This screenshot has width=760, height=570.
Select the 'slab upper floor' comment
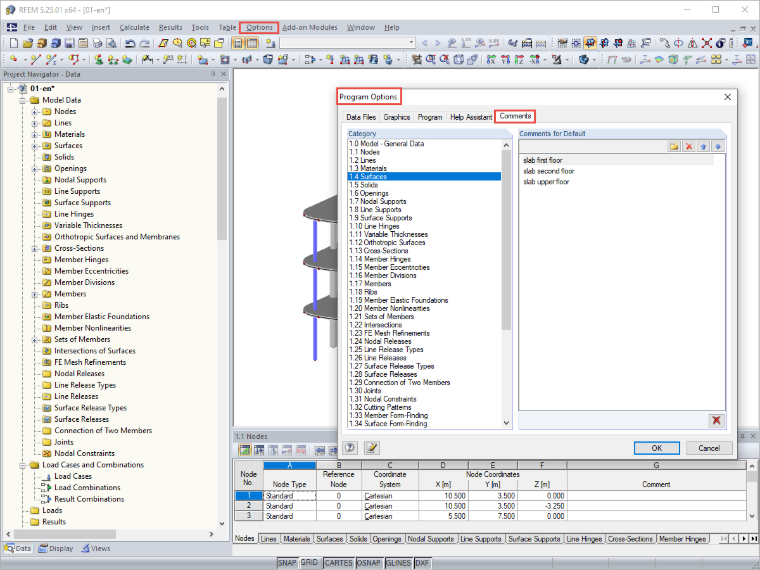[546, 182]
